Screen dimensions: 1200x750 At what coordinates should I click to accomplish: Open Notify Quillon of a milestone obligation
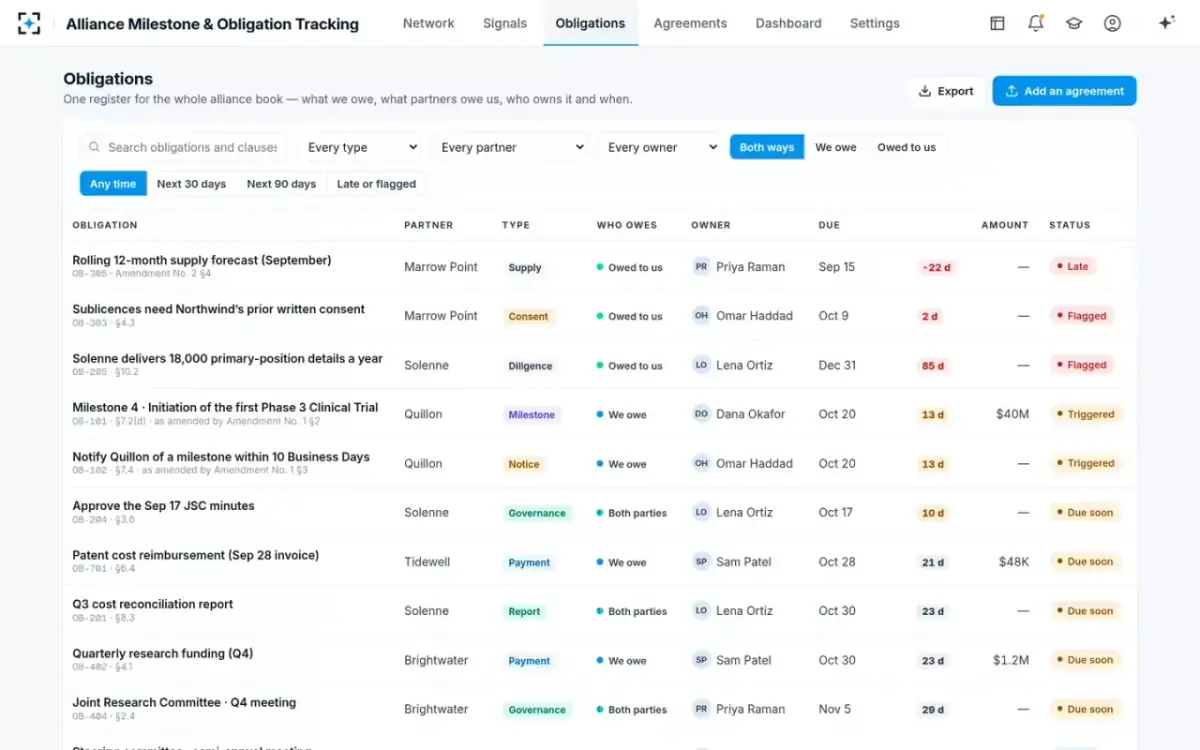coord(221,457)
